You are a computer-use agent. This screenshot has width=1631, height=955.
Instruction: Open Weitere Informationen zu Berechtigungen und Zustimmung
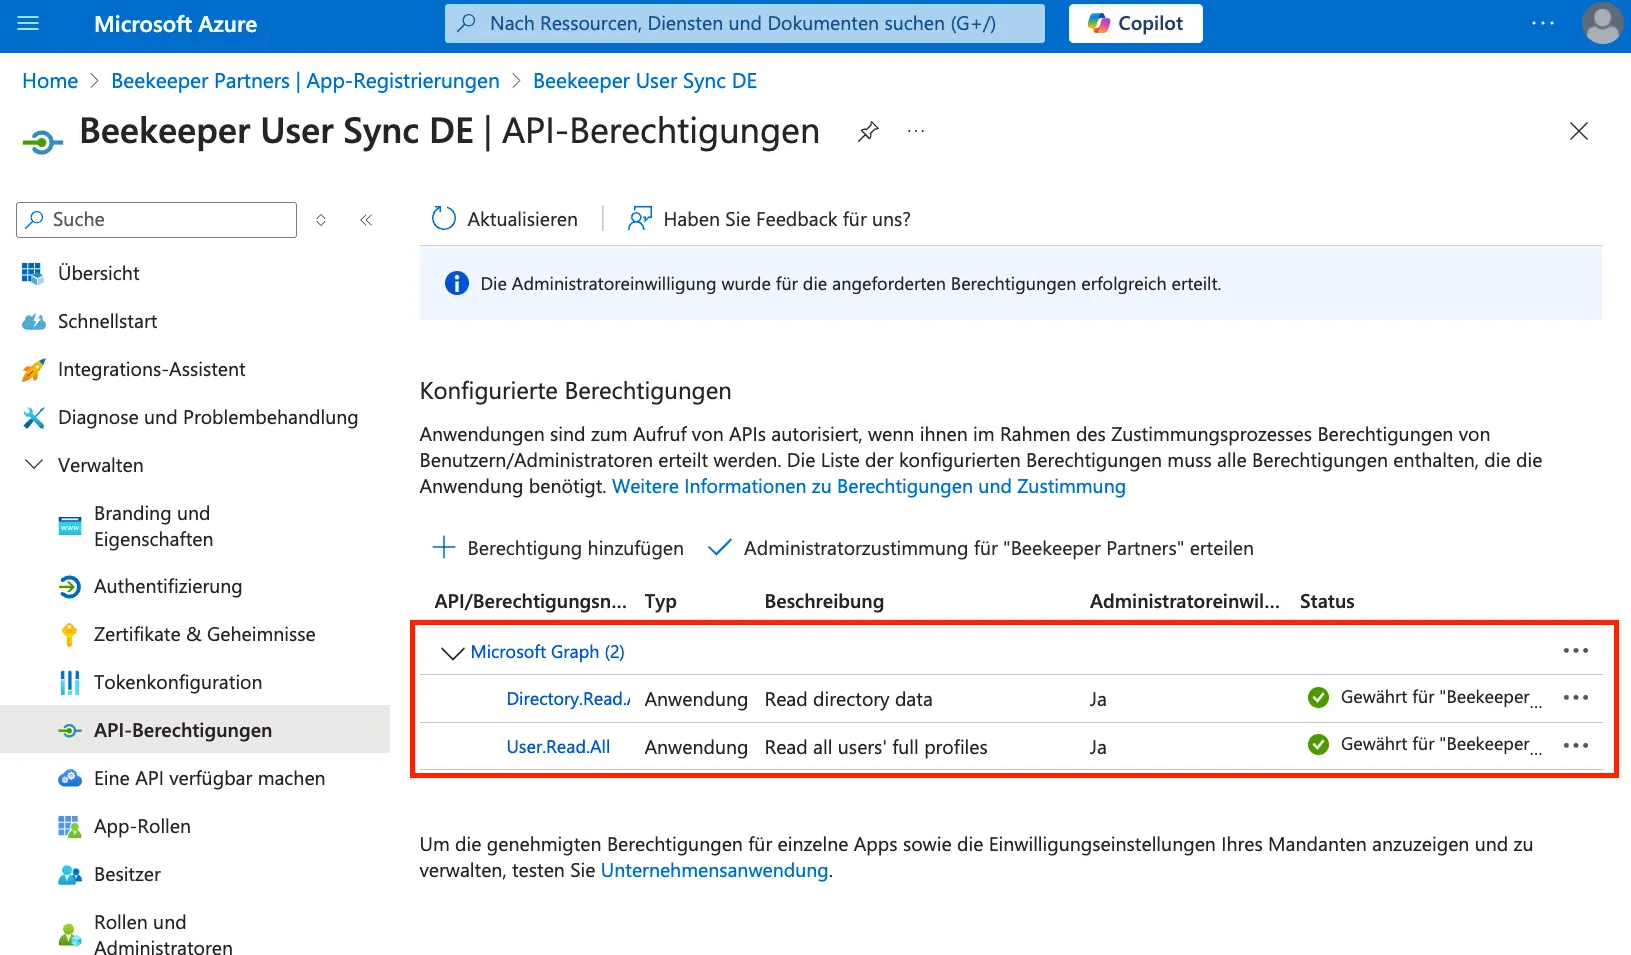tap(869, 487)
